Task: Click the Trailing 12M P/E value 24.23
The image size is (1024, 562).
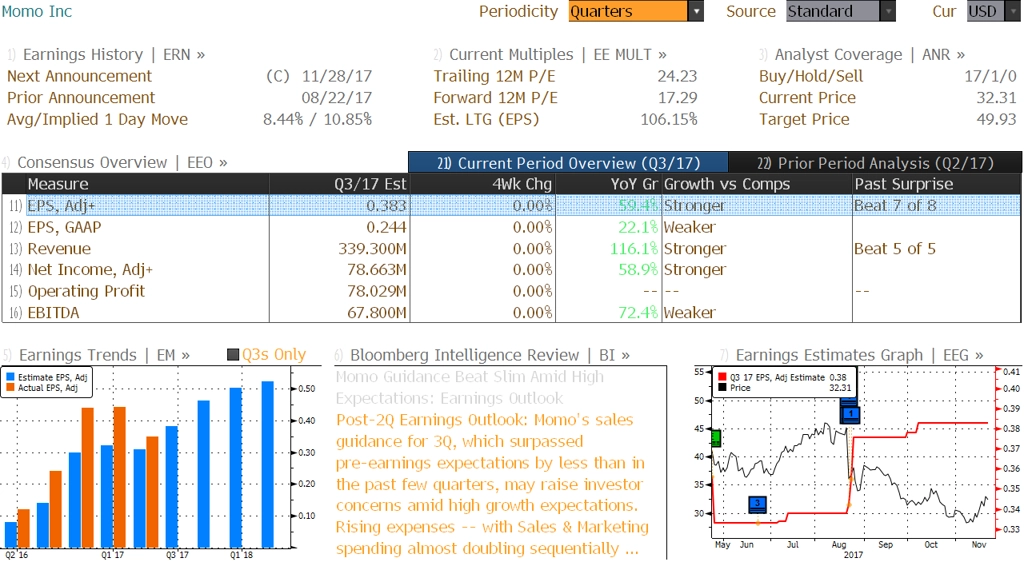Action: [677, 76]
